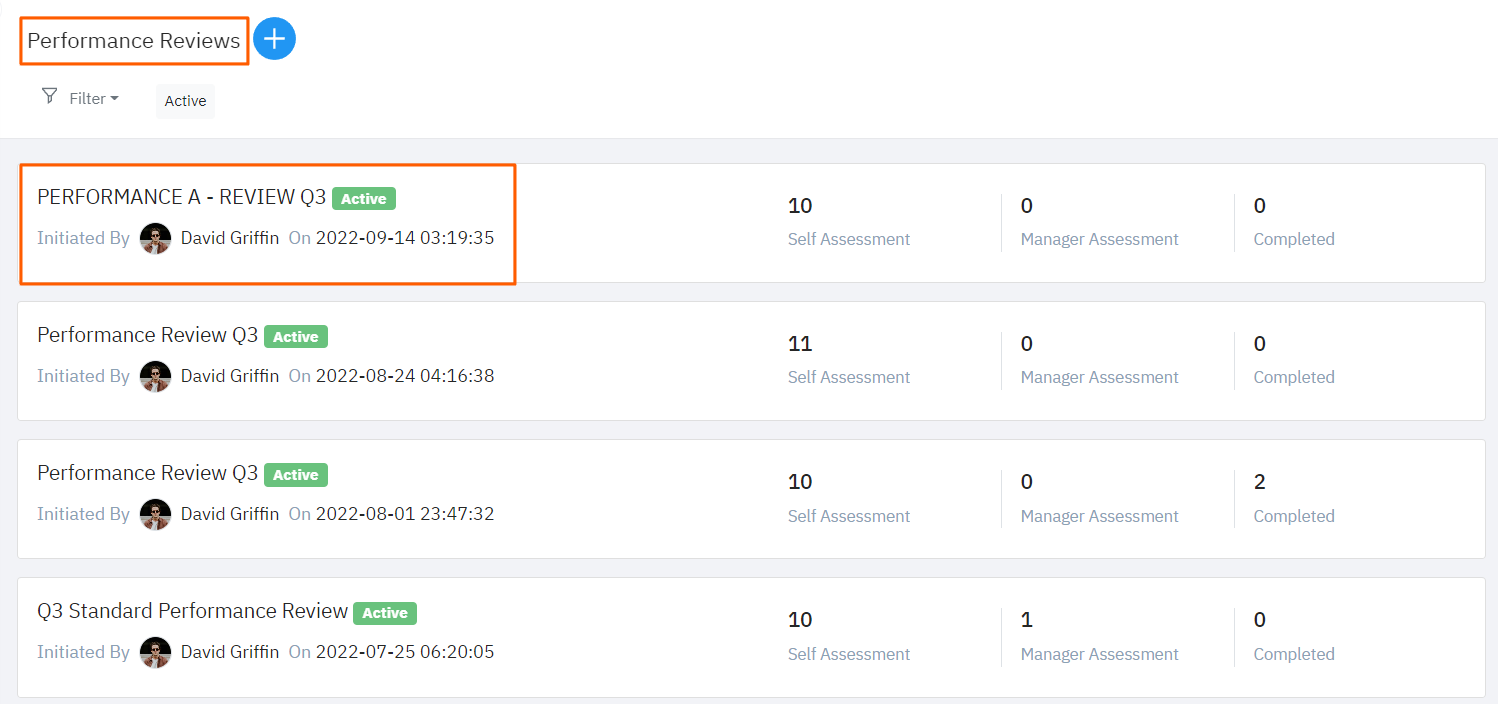1498x704 pixels.
Task: Click David Griffin's avatar on Q3 Standard Performance Review
Action: coord(155,652)
